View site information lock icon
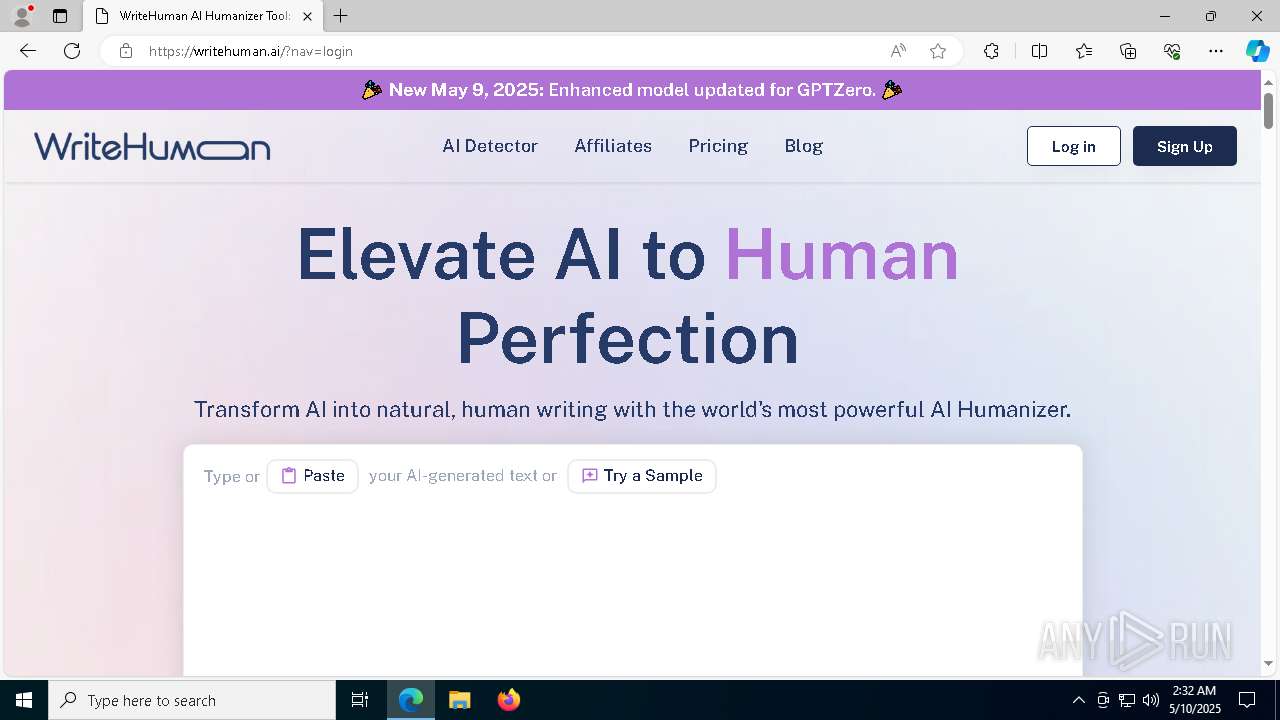This screenshot has width=1280, height=720. coord(125,51)
